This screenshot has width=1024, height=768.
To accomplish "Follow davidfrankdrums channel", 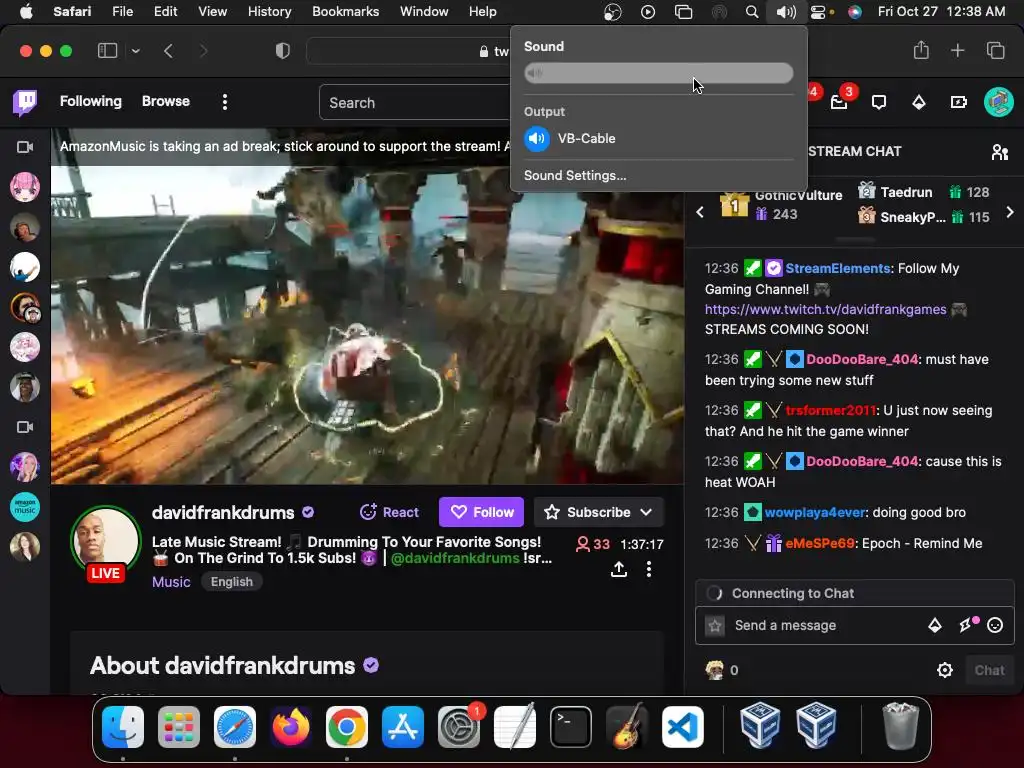I will [481, 512].
